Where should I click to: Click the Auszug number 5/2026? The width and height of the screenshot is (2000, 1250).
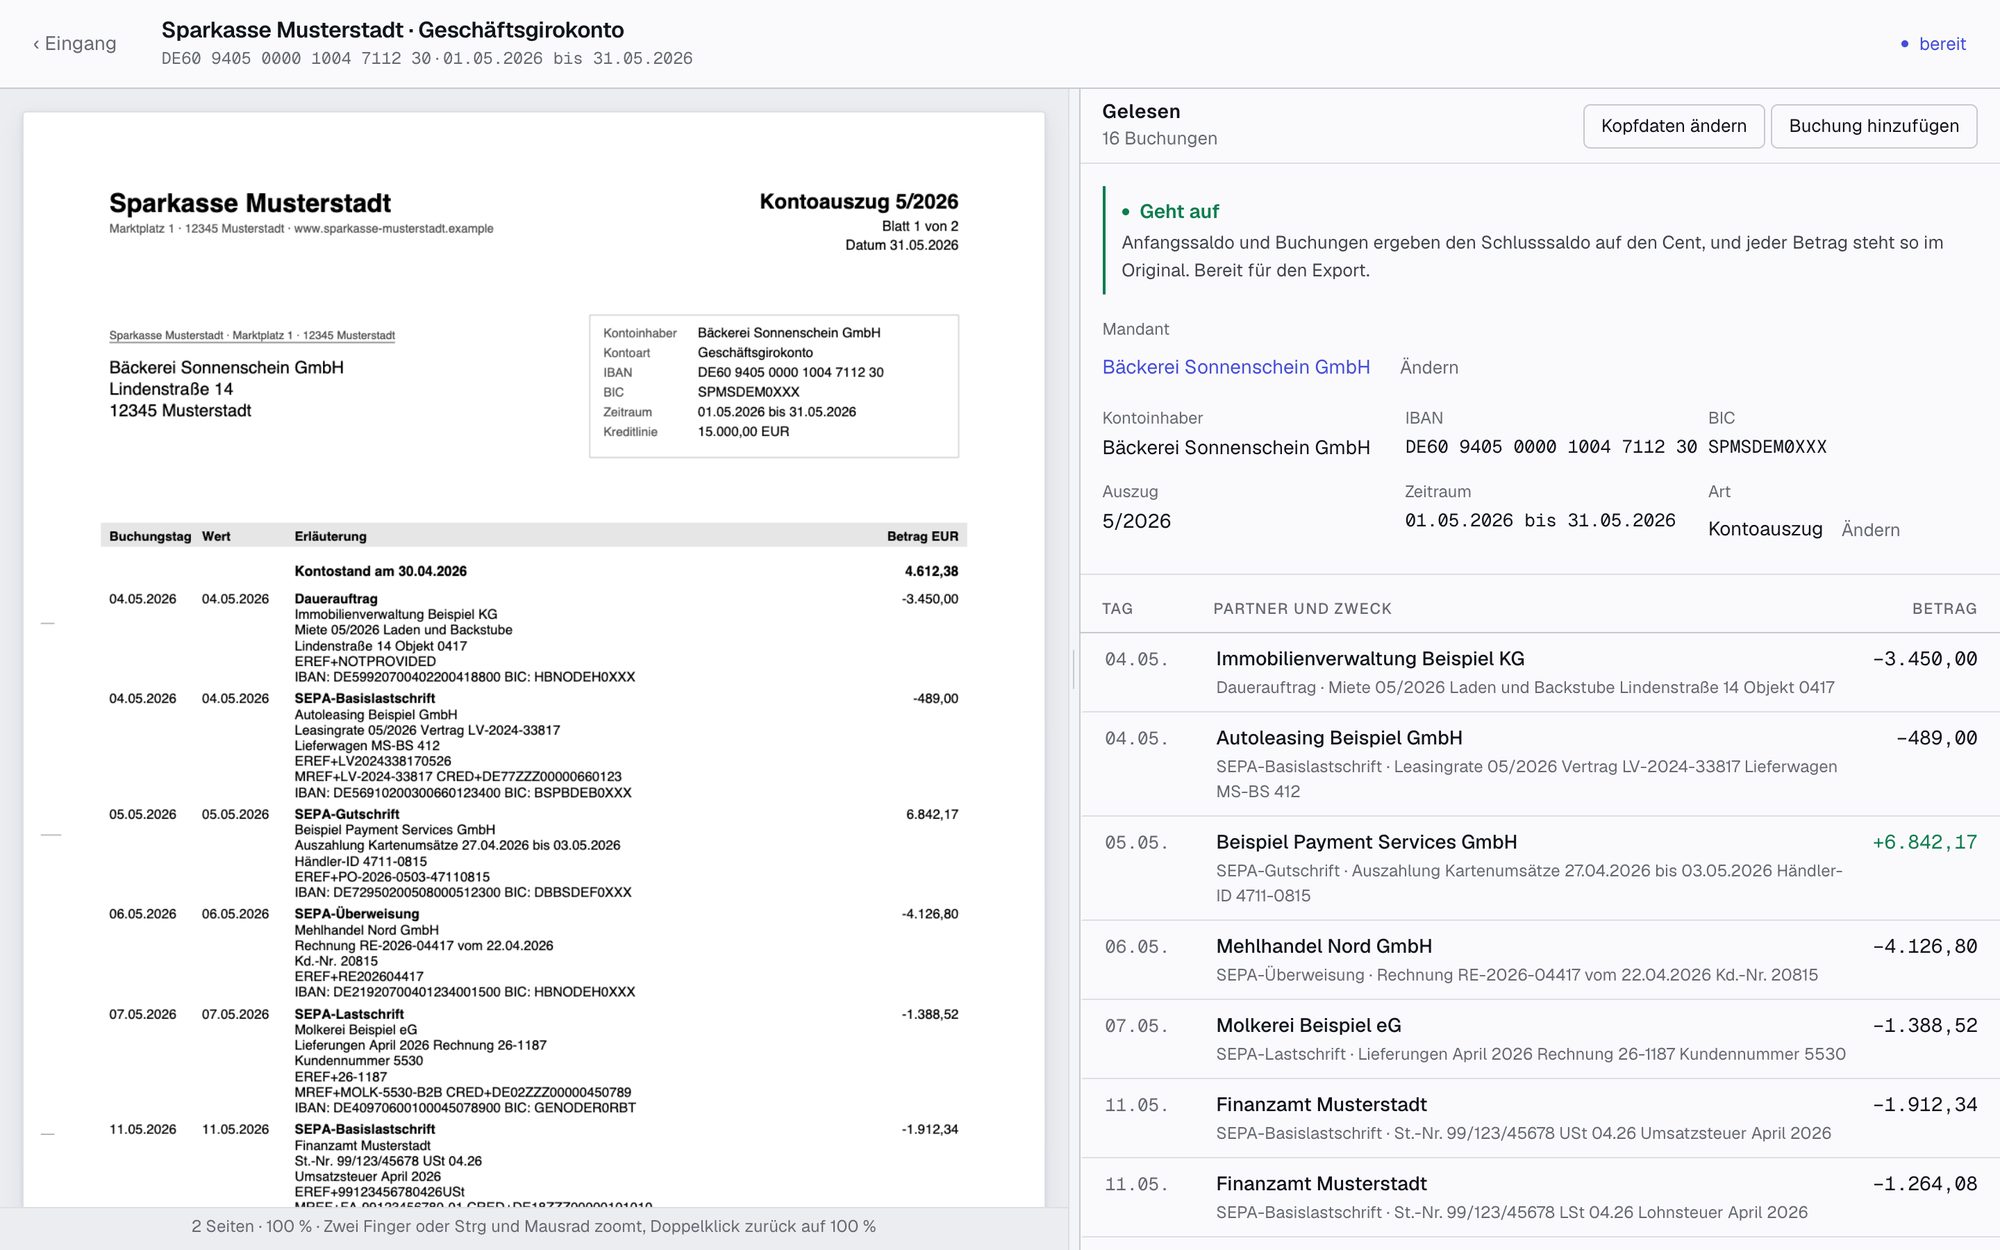pos(1136,521)
